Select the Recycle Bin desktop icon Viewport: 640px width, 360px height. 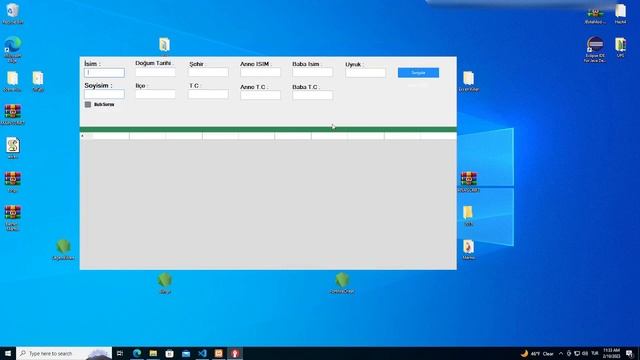tap(13, 13)
